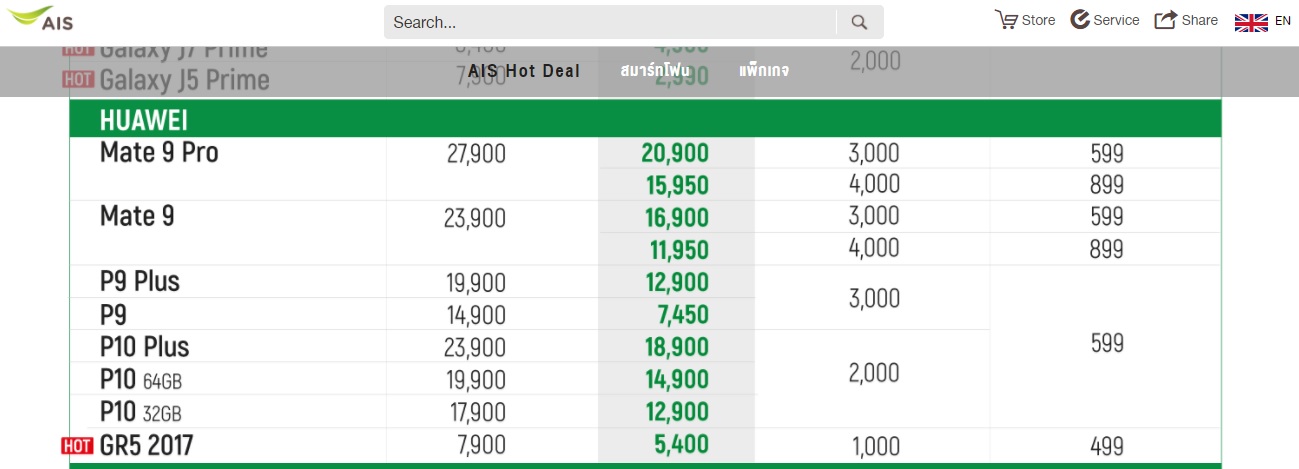Click the EN language label
This screenshot has width=1299, height=469.
click(x=1283, y=20)
